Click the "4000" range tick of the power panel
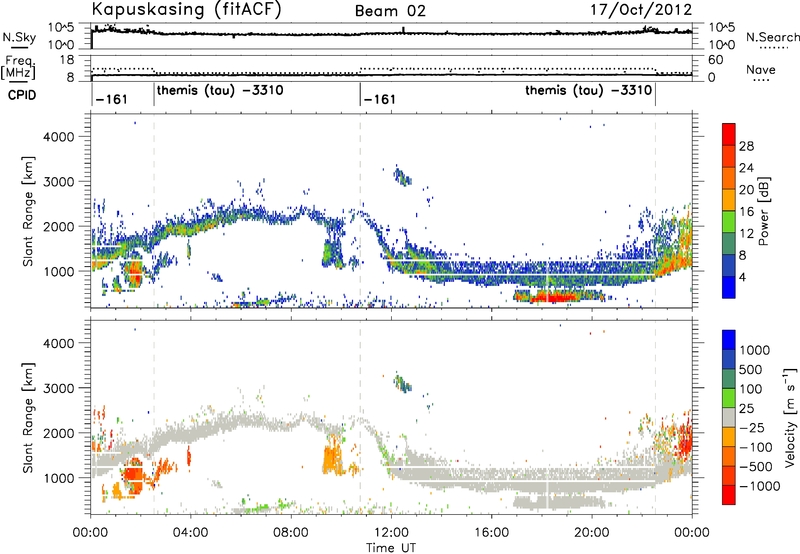Screen dimensions: 800x554 pyautogui.click(x=58, y=137)
